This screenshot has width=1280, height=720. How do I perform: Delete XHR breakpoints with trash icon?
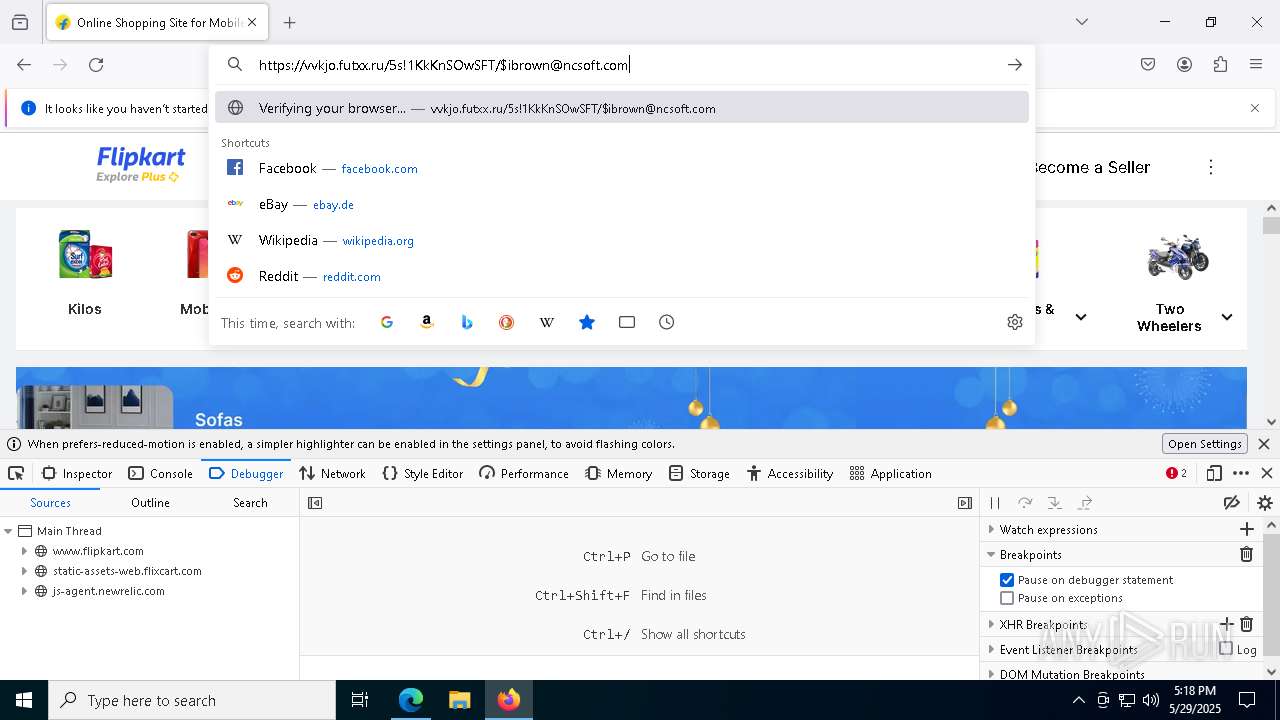1246,624
